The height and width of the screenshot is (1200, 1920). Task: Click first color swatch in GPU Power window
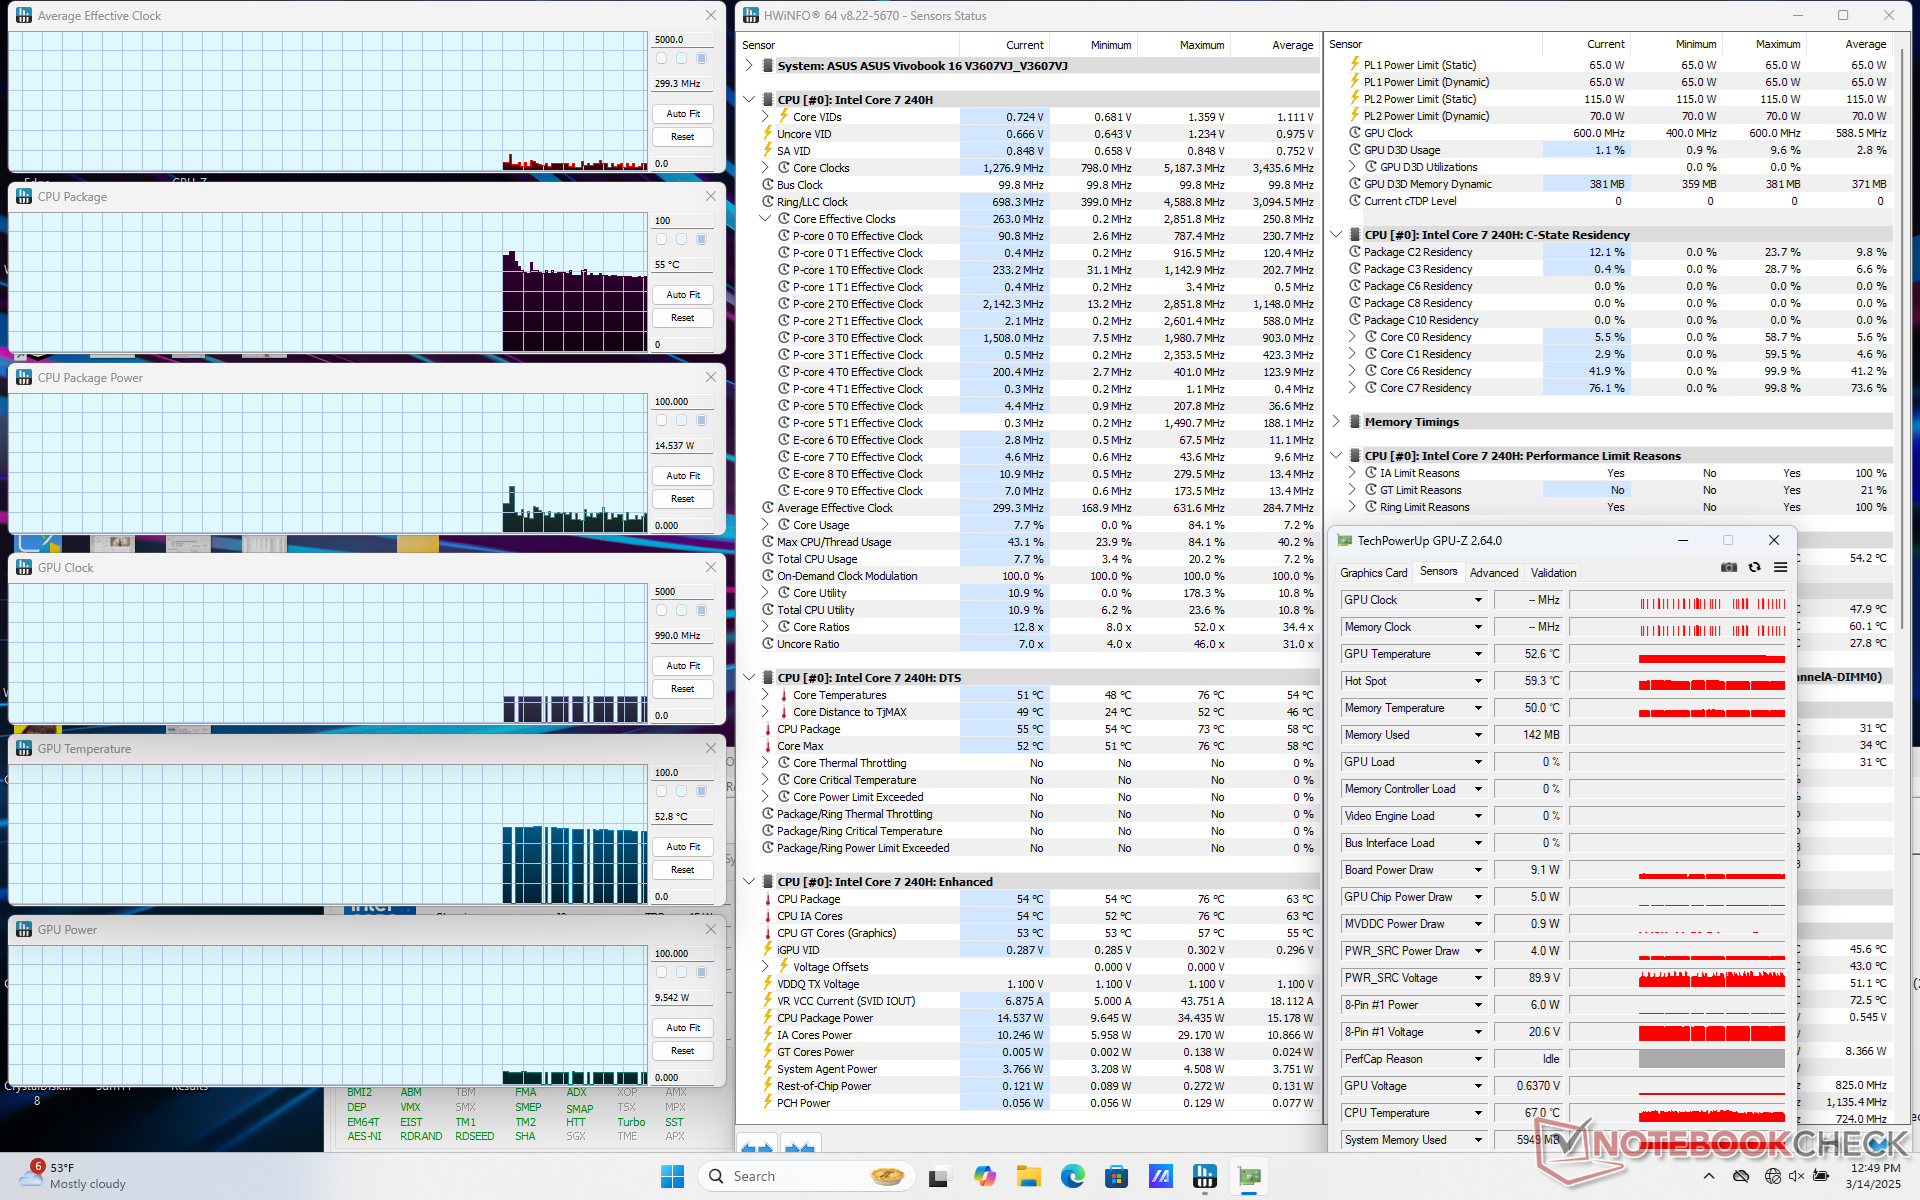661,972
